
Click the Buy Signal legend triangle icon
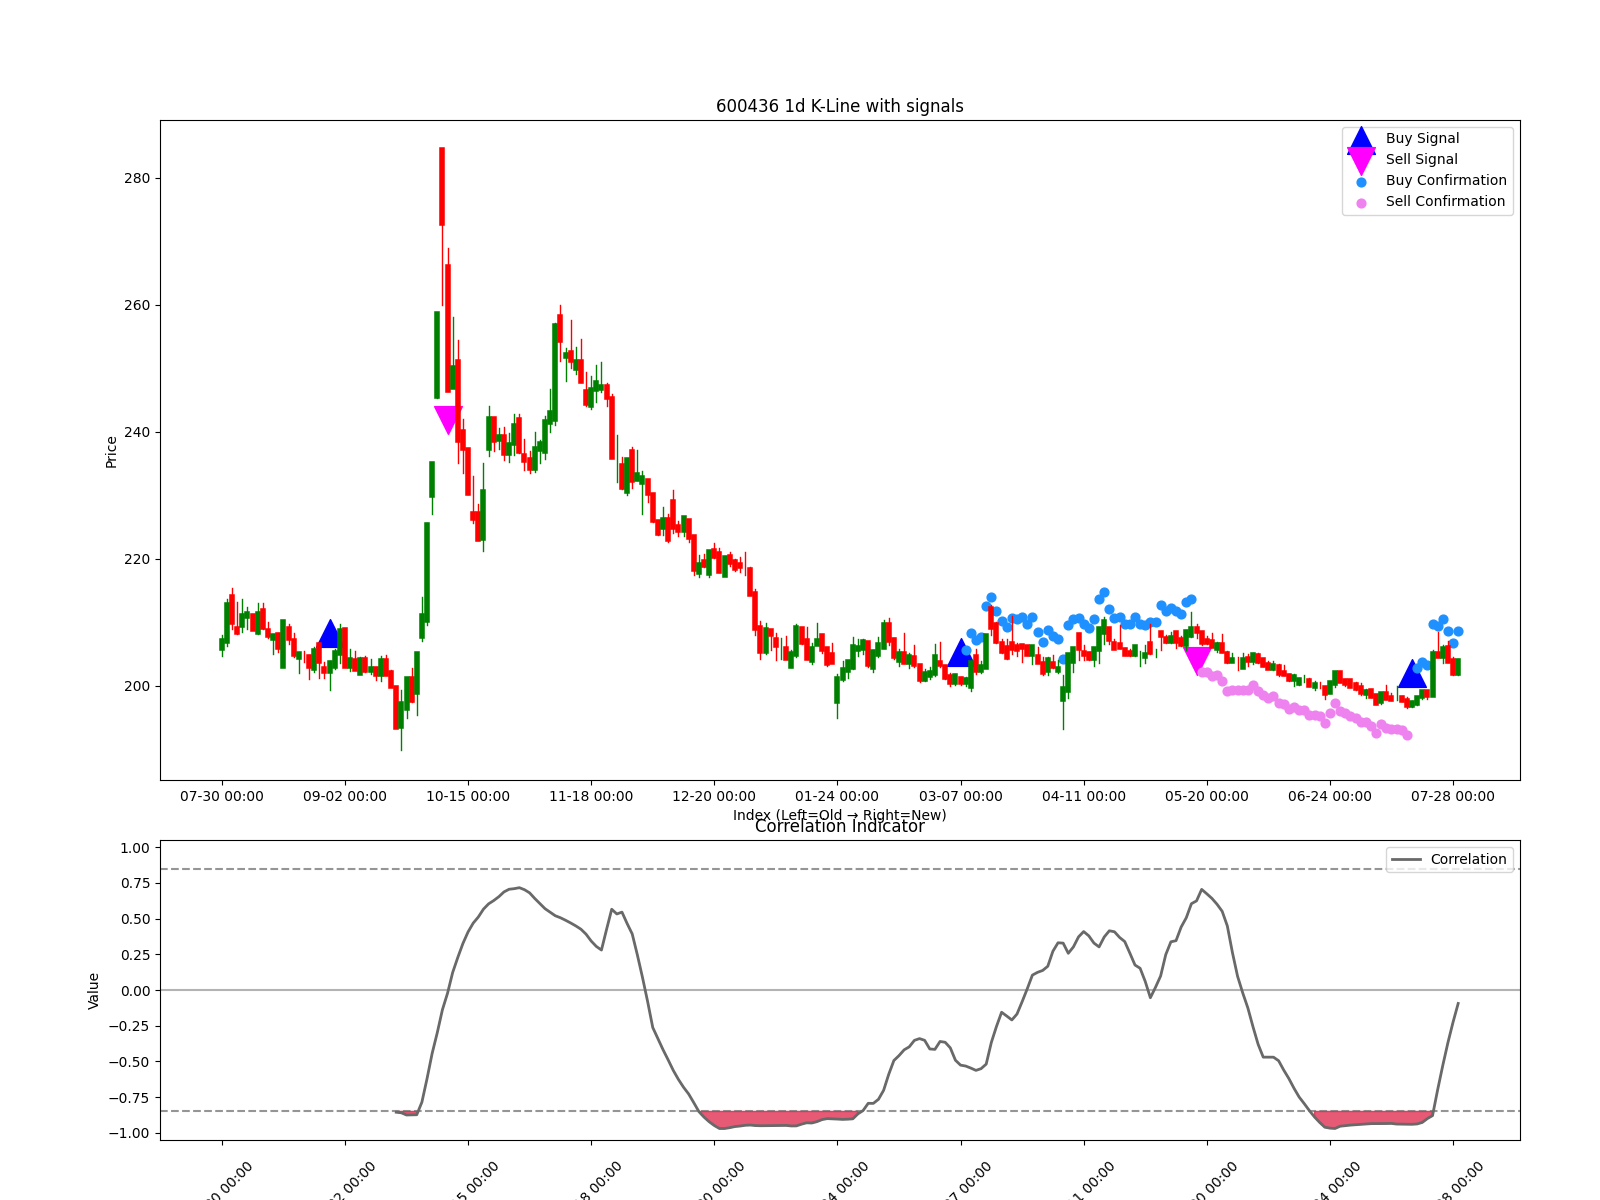1361,139
